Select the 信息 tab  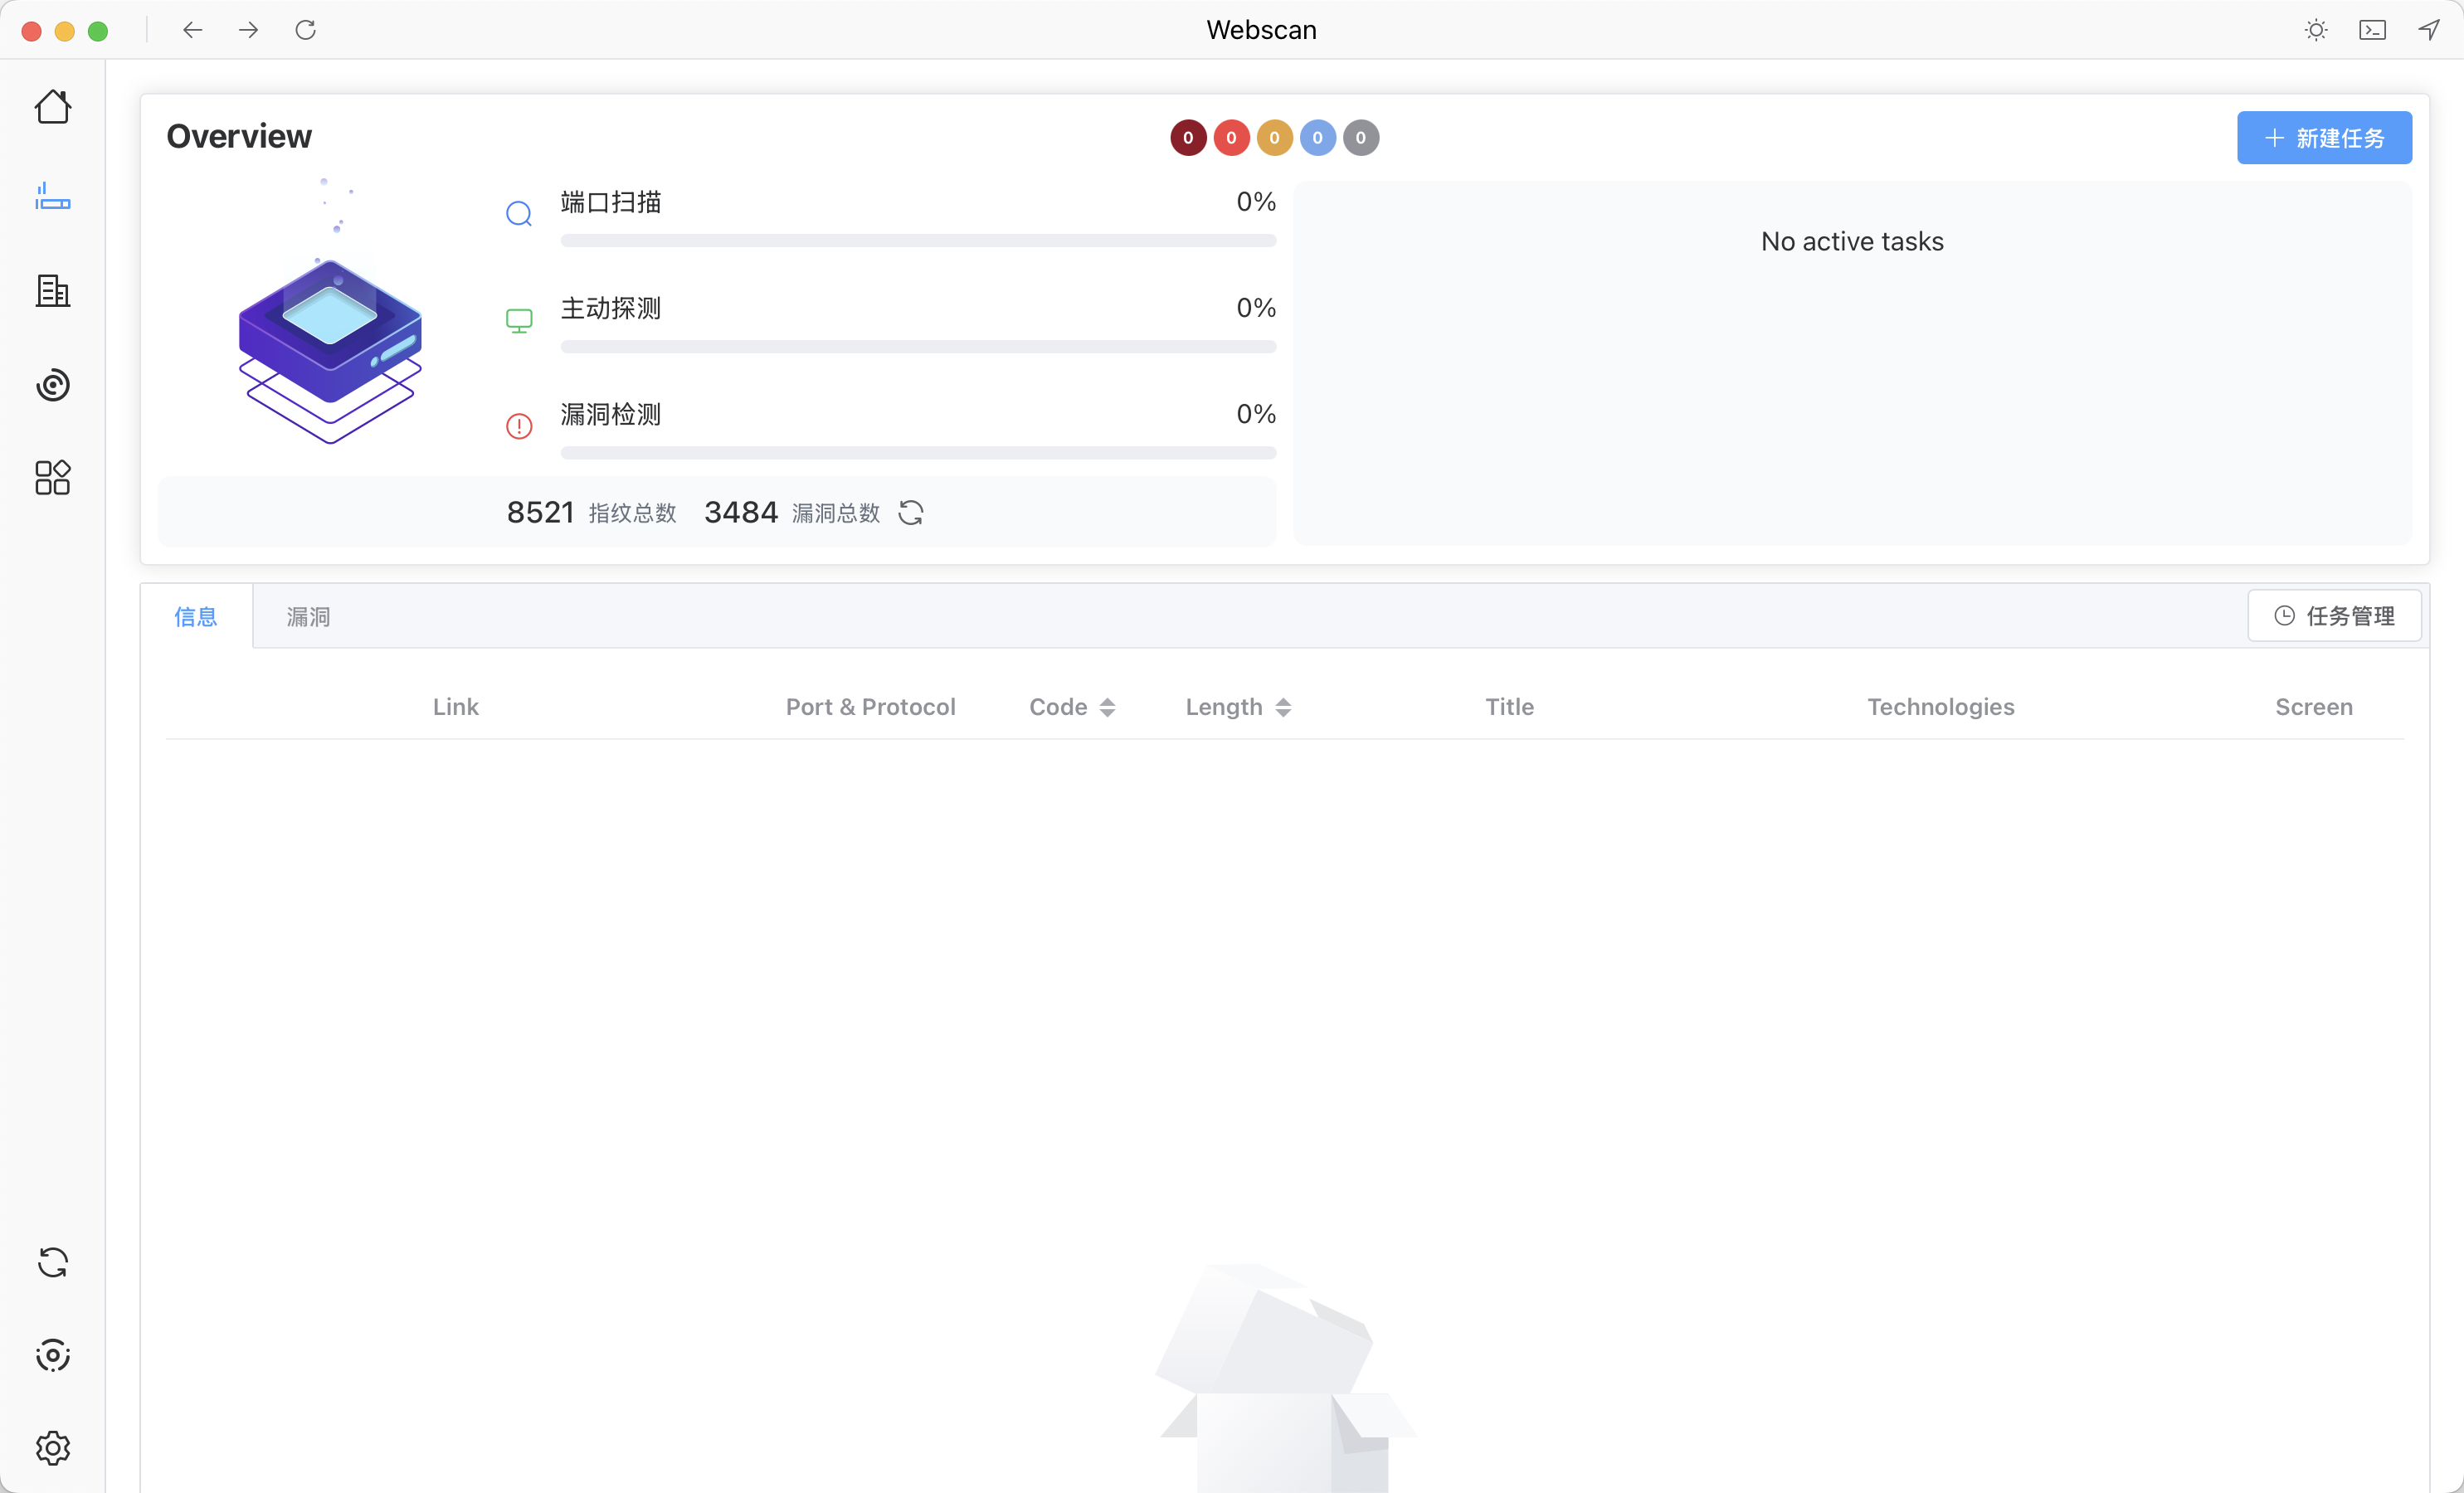pos(196,617)
